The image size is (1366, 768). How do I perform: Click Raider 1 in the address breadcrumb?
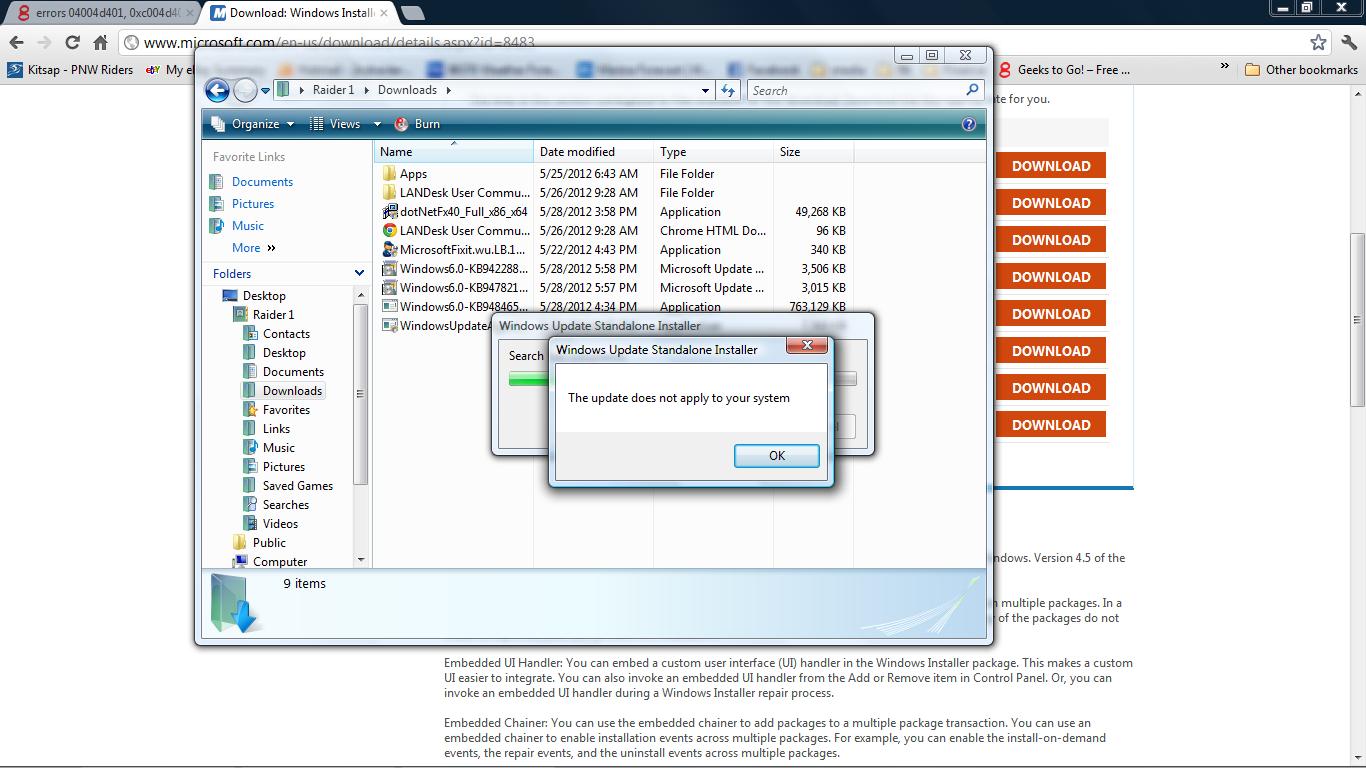pyautogui.click(x=333, y=90)
